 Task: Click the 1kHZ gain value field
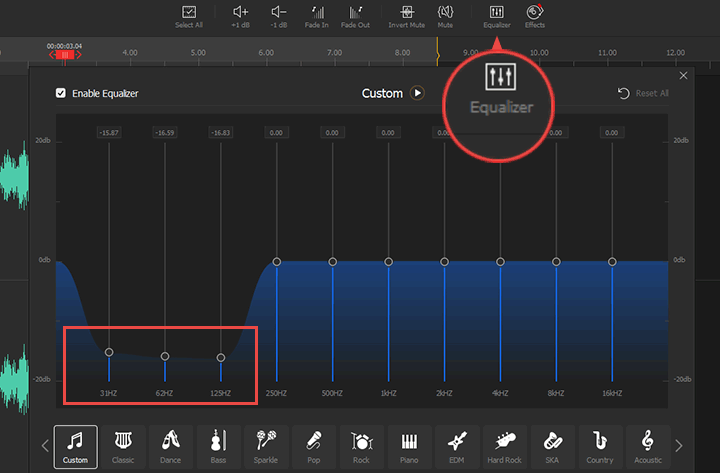(388, 133)
